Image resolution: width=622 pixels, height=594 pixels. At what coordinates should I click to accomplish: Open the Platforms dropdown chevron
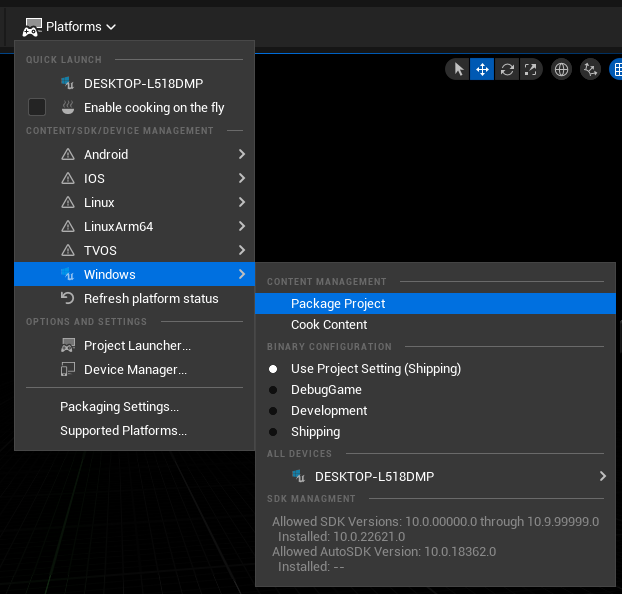111,27
